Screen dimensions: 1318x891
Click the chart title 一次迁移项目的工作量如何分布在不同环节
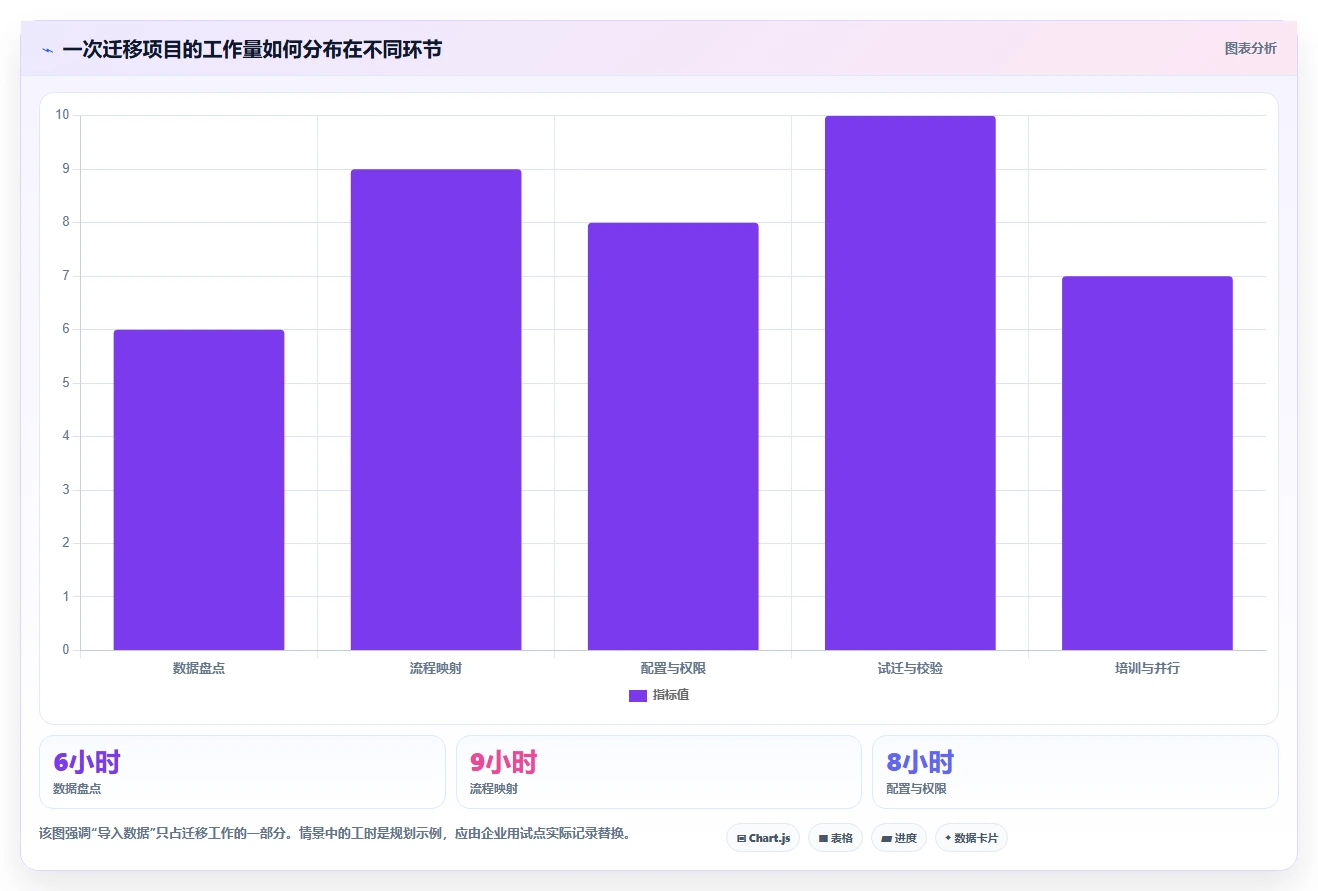tap(252, 49)
